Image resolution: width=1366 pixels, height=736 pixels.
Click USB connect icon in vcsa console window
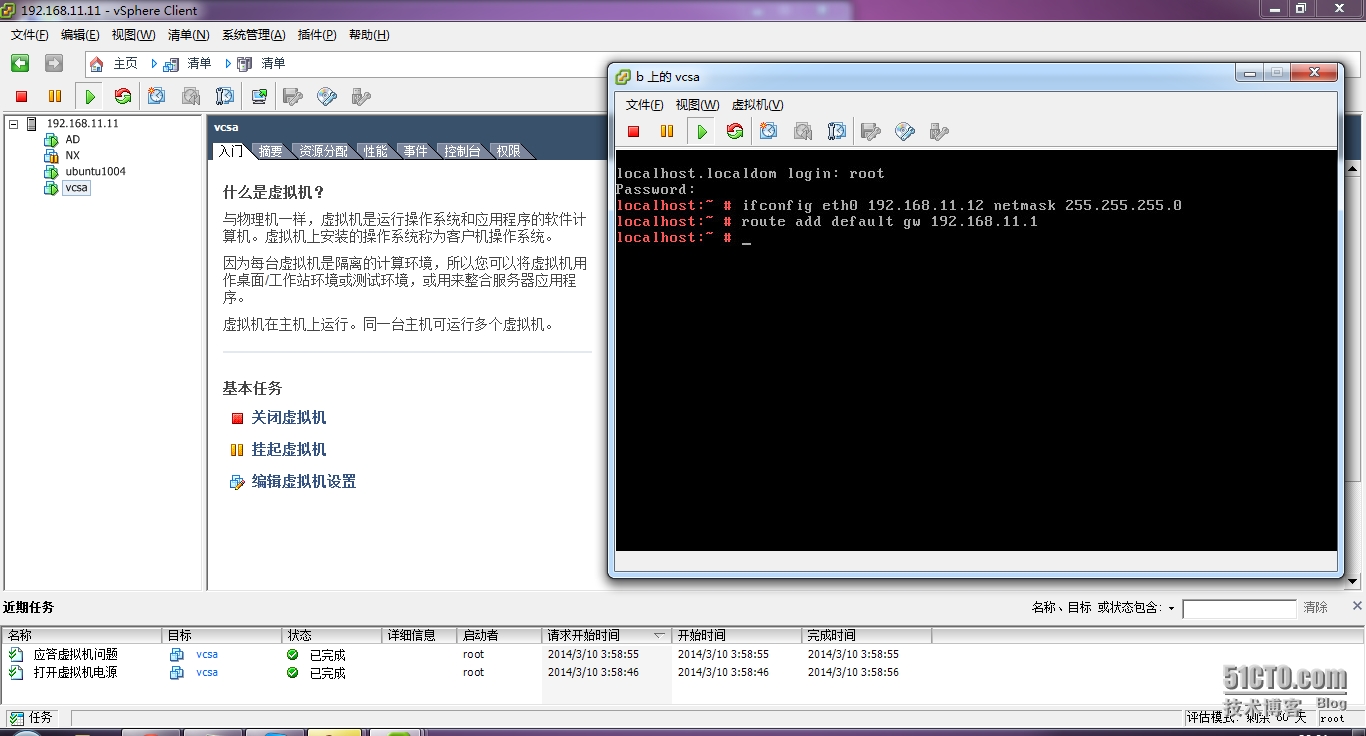939,131
